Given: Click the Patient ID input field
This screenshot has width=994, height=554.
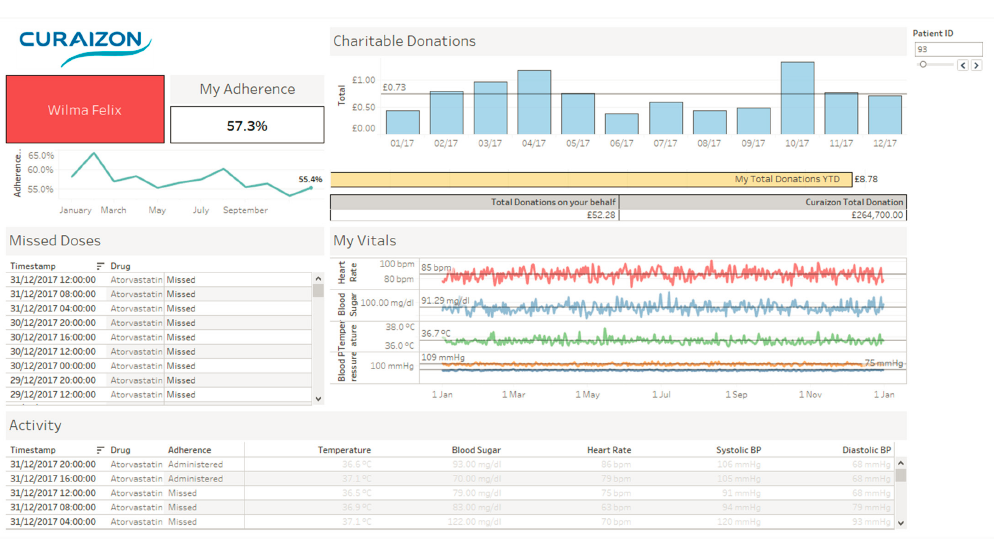Looking at the screenshot, I should pos(948,49).
